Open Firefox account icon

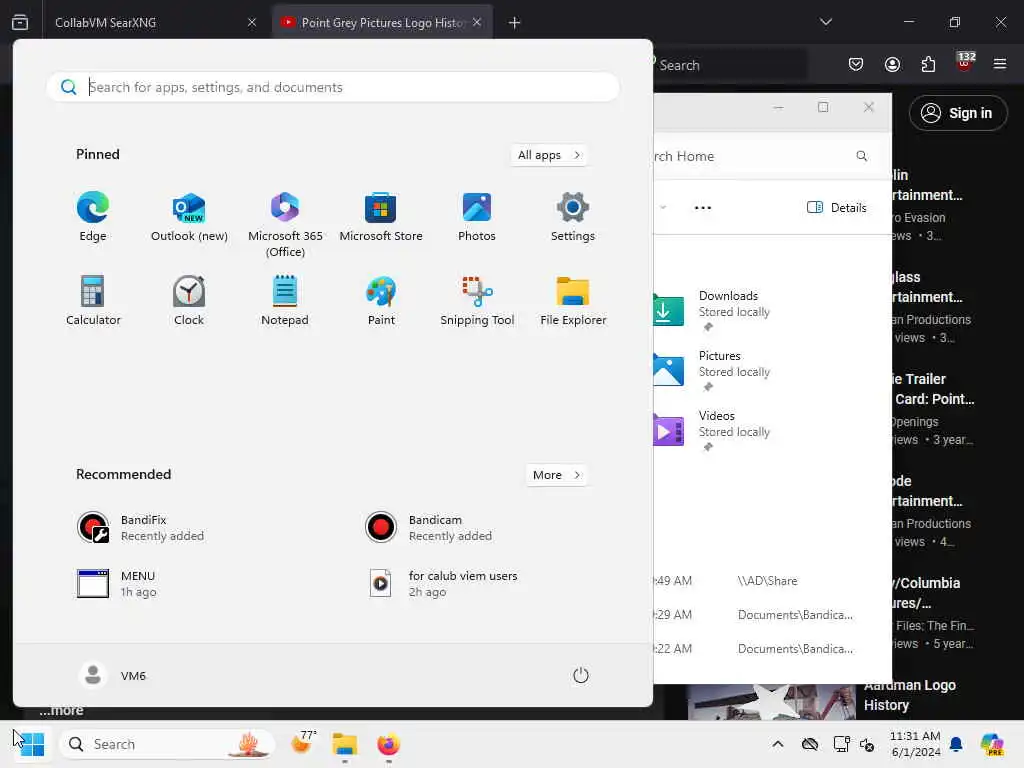click(x=892, y=64)
